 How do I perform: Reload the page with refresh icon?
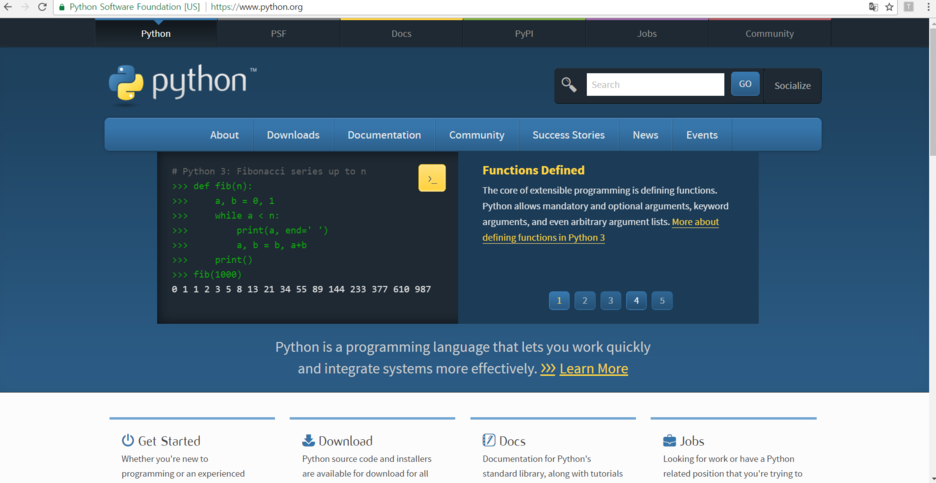[42, 7]
